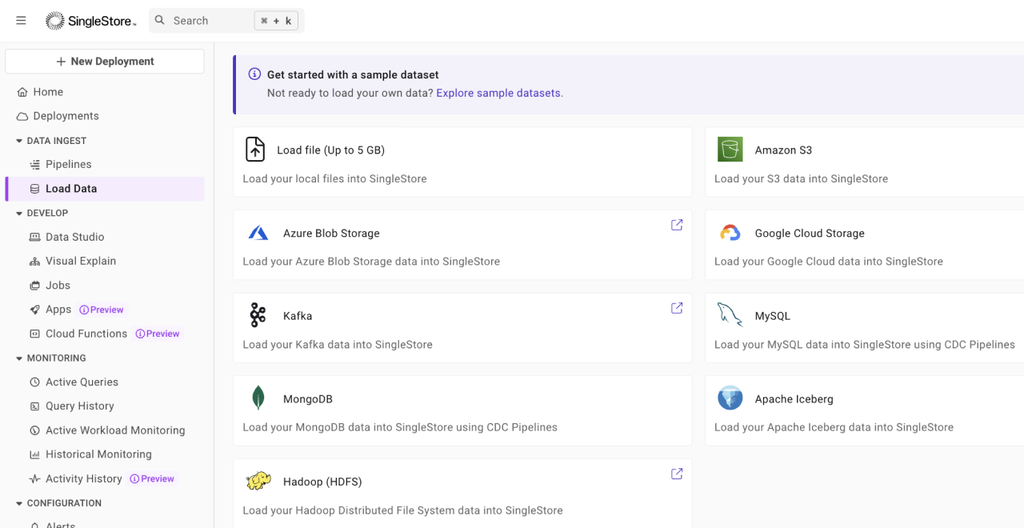Click the file upload icon
This screenshot has height=528, width=1024.
(x=255, y=149)
